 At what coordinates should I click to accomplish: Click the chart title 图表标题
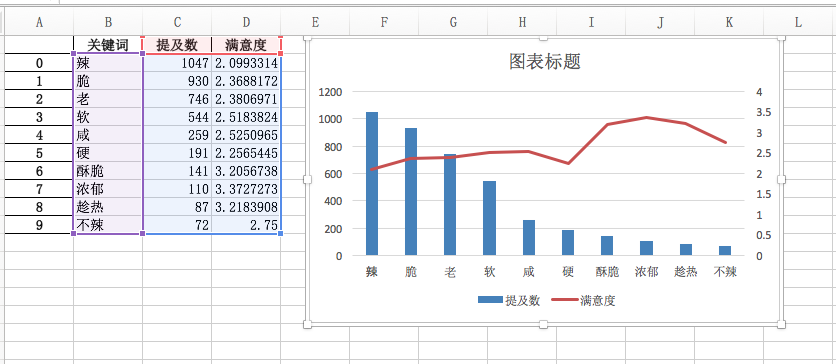[544, 62]
